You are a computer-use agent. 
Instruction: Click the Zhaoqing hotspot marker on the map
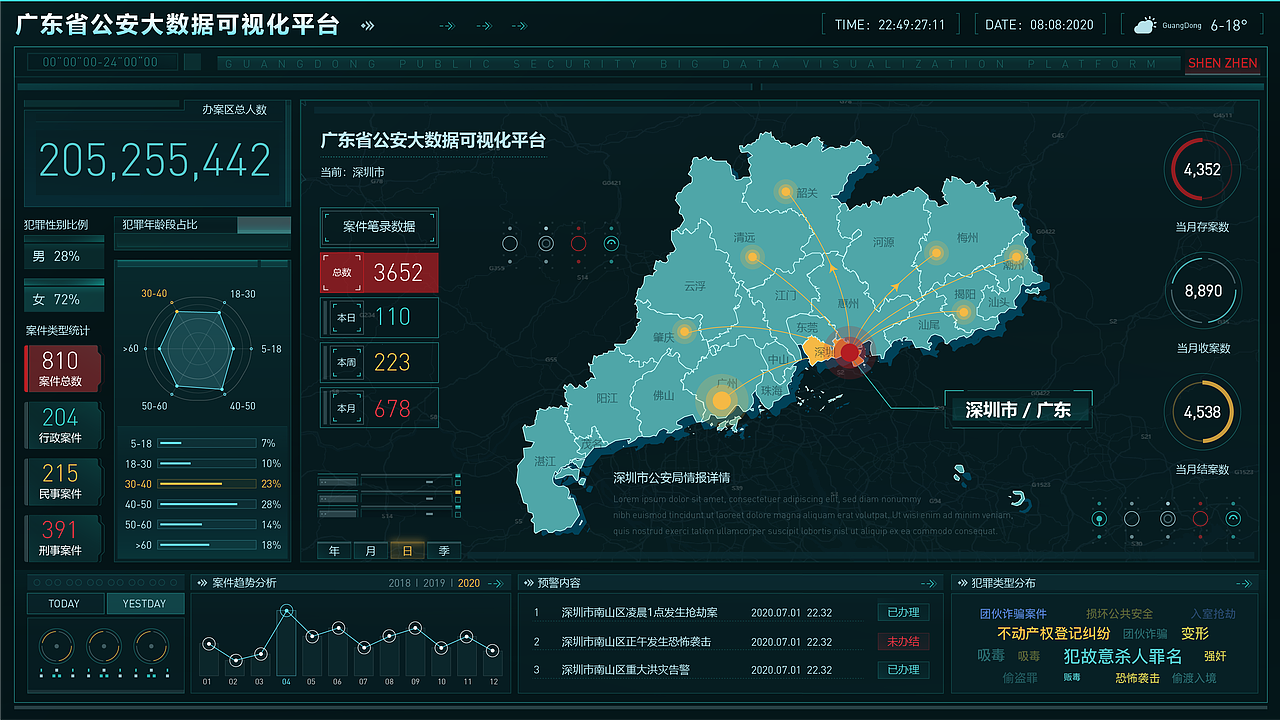(x=684, y=331)
